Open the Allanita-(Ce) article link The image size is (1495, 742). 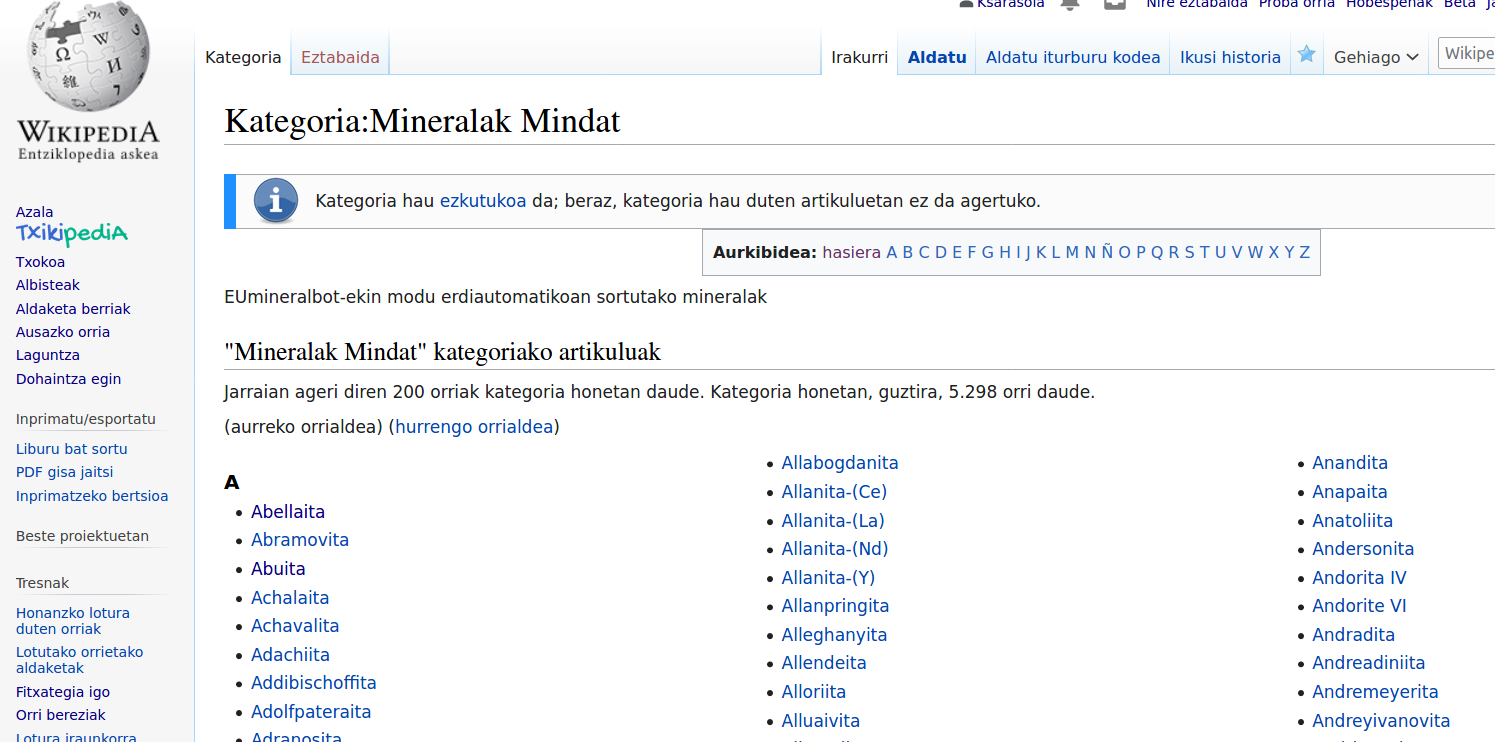(x=834, y=492)
